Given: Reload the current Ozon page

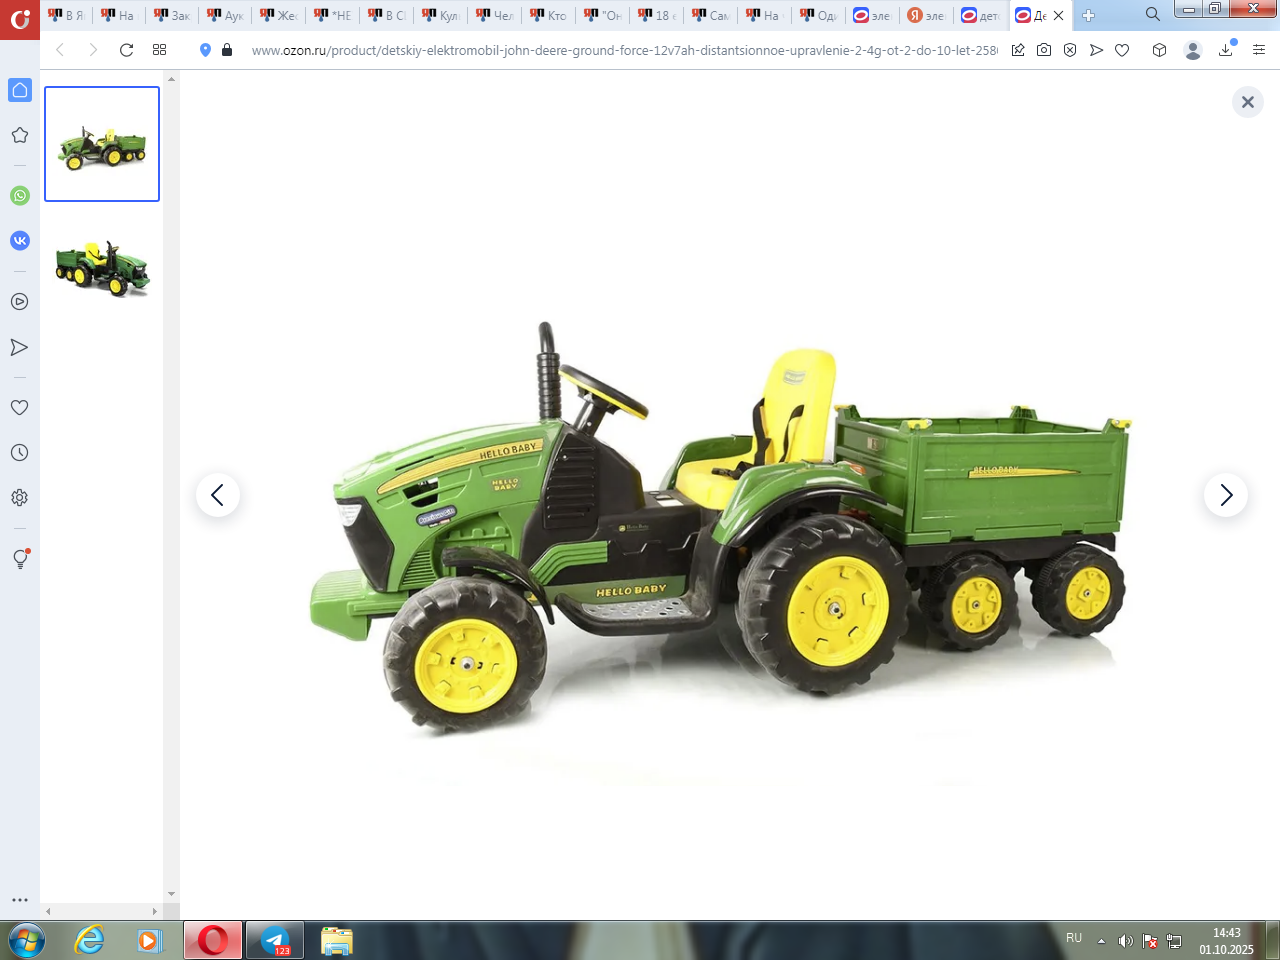Looking at the screenshot, I should click(x=126, y=50).
